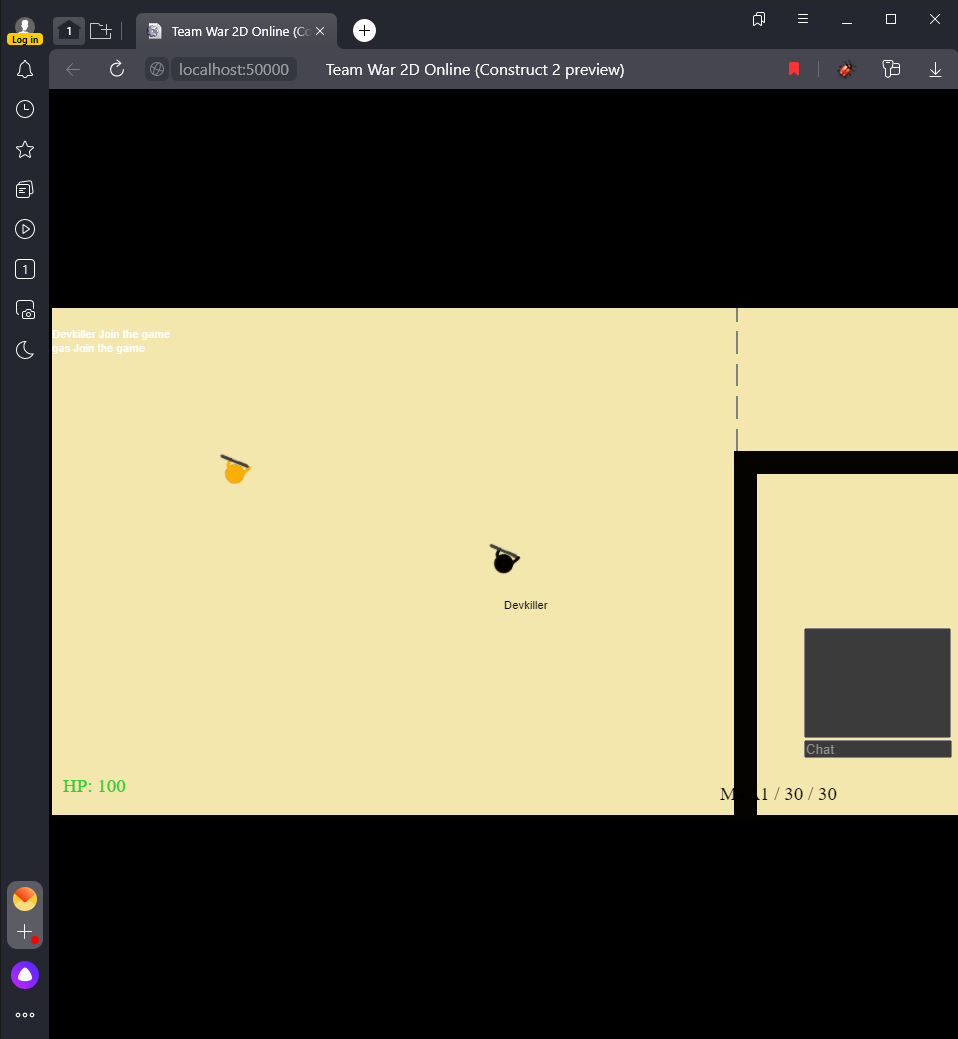Open the screenshot capture tool icon

(x=25, y=309)
